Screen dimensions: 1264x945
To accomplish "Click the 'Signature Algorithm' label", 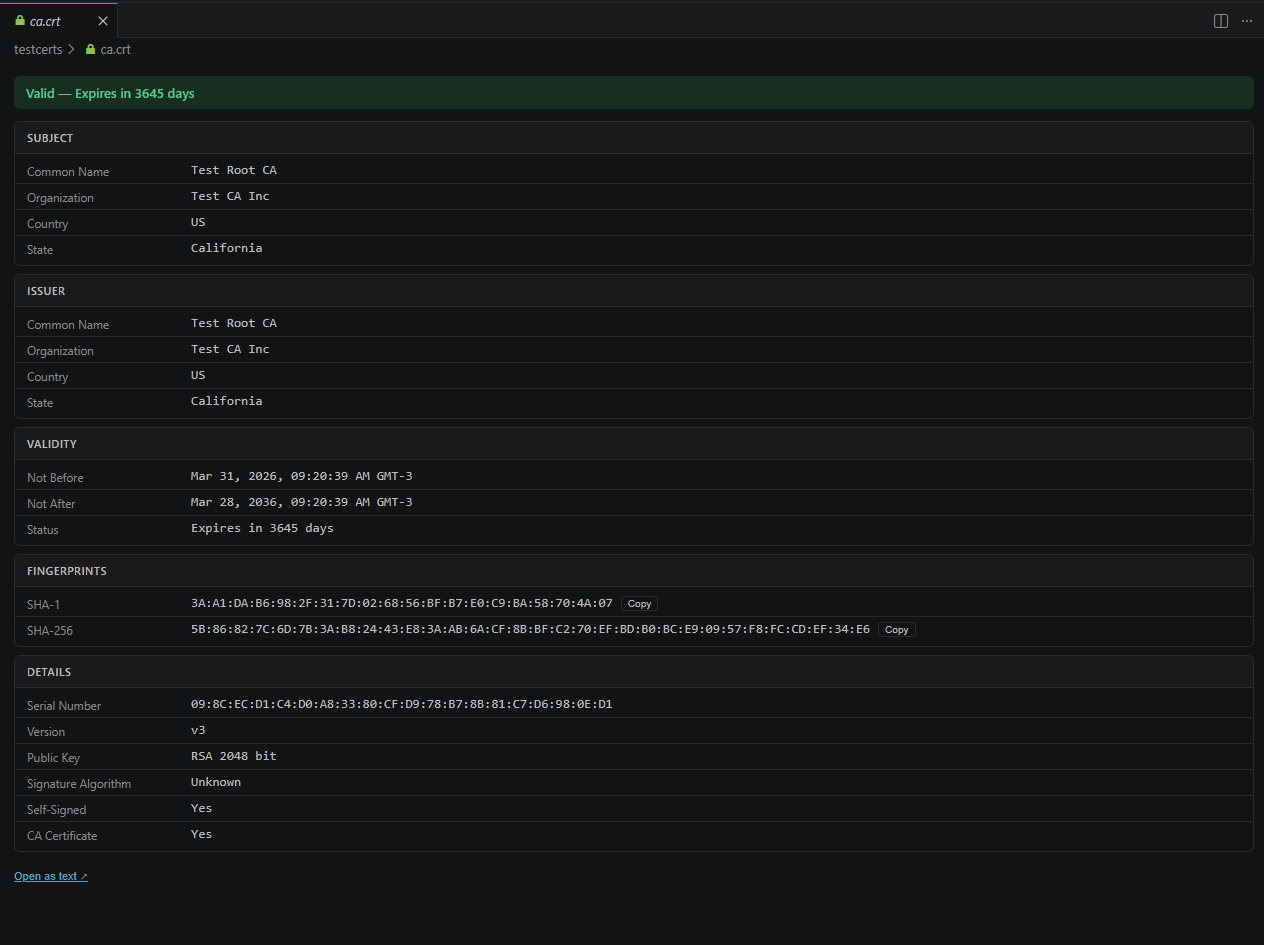I will 79,784.
